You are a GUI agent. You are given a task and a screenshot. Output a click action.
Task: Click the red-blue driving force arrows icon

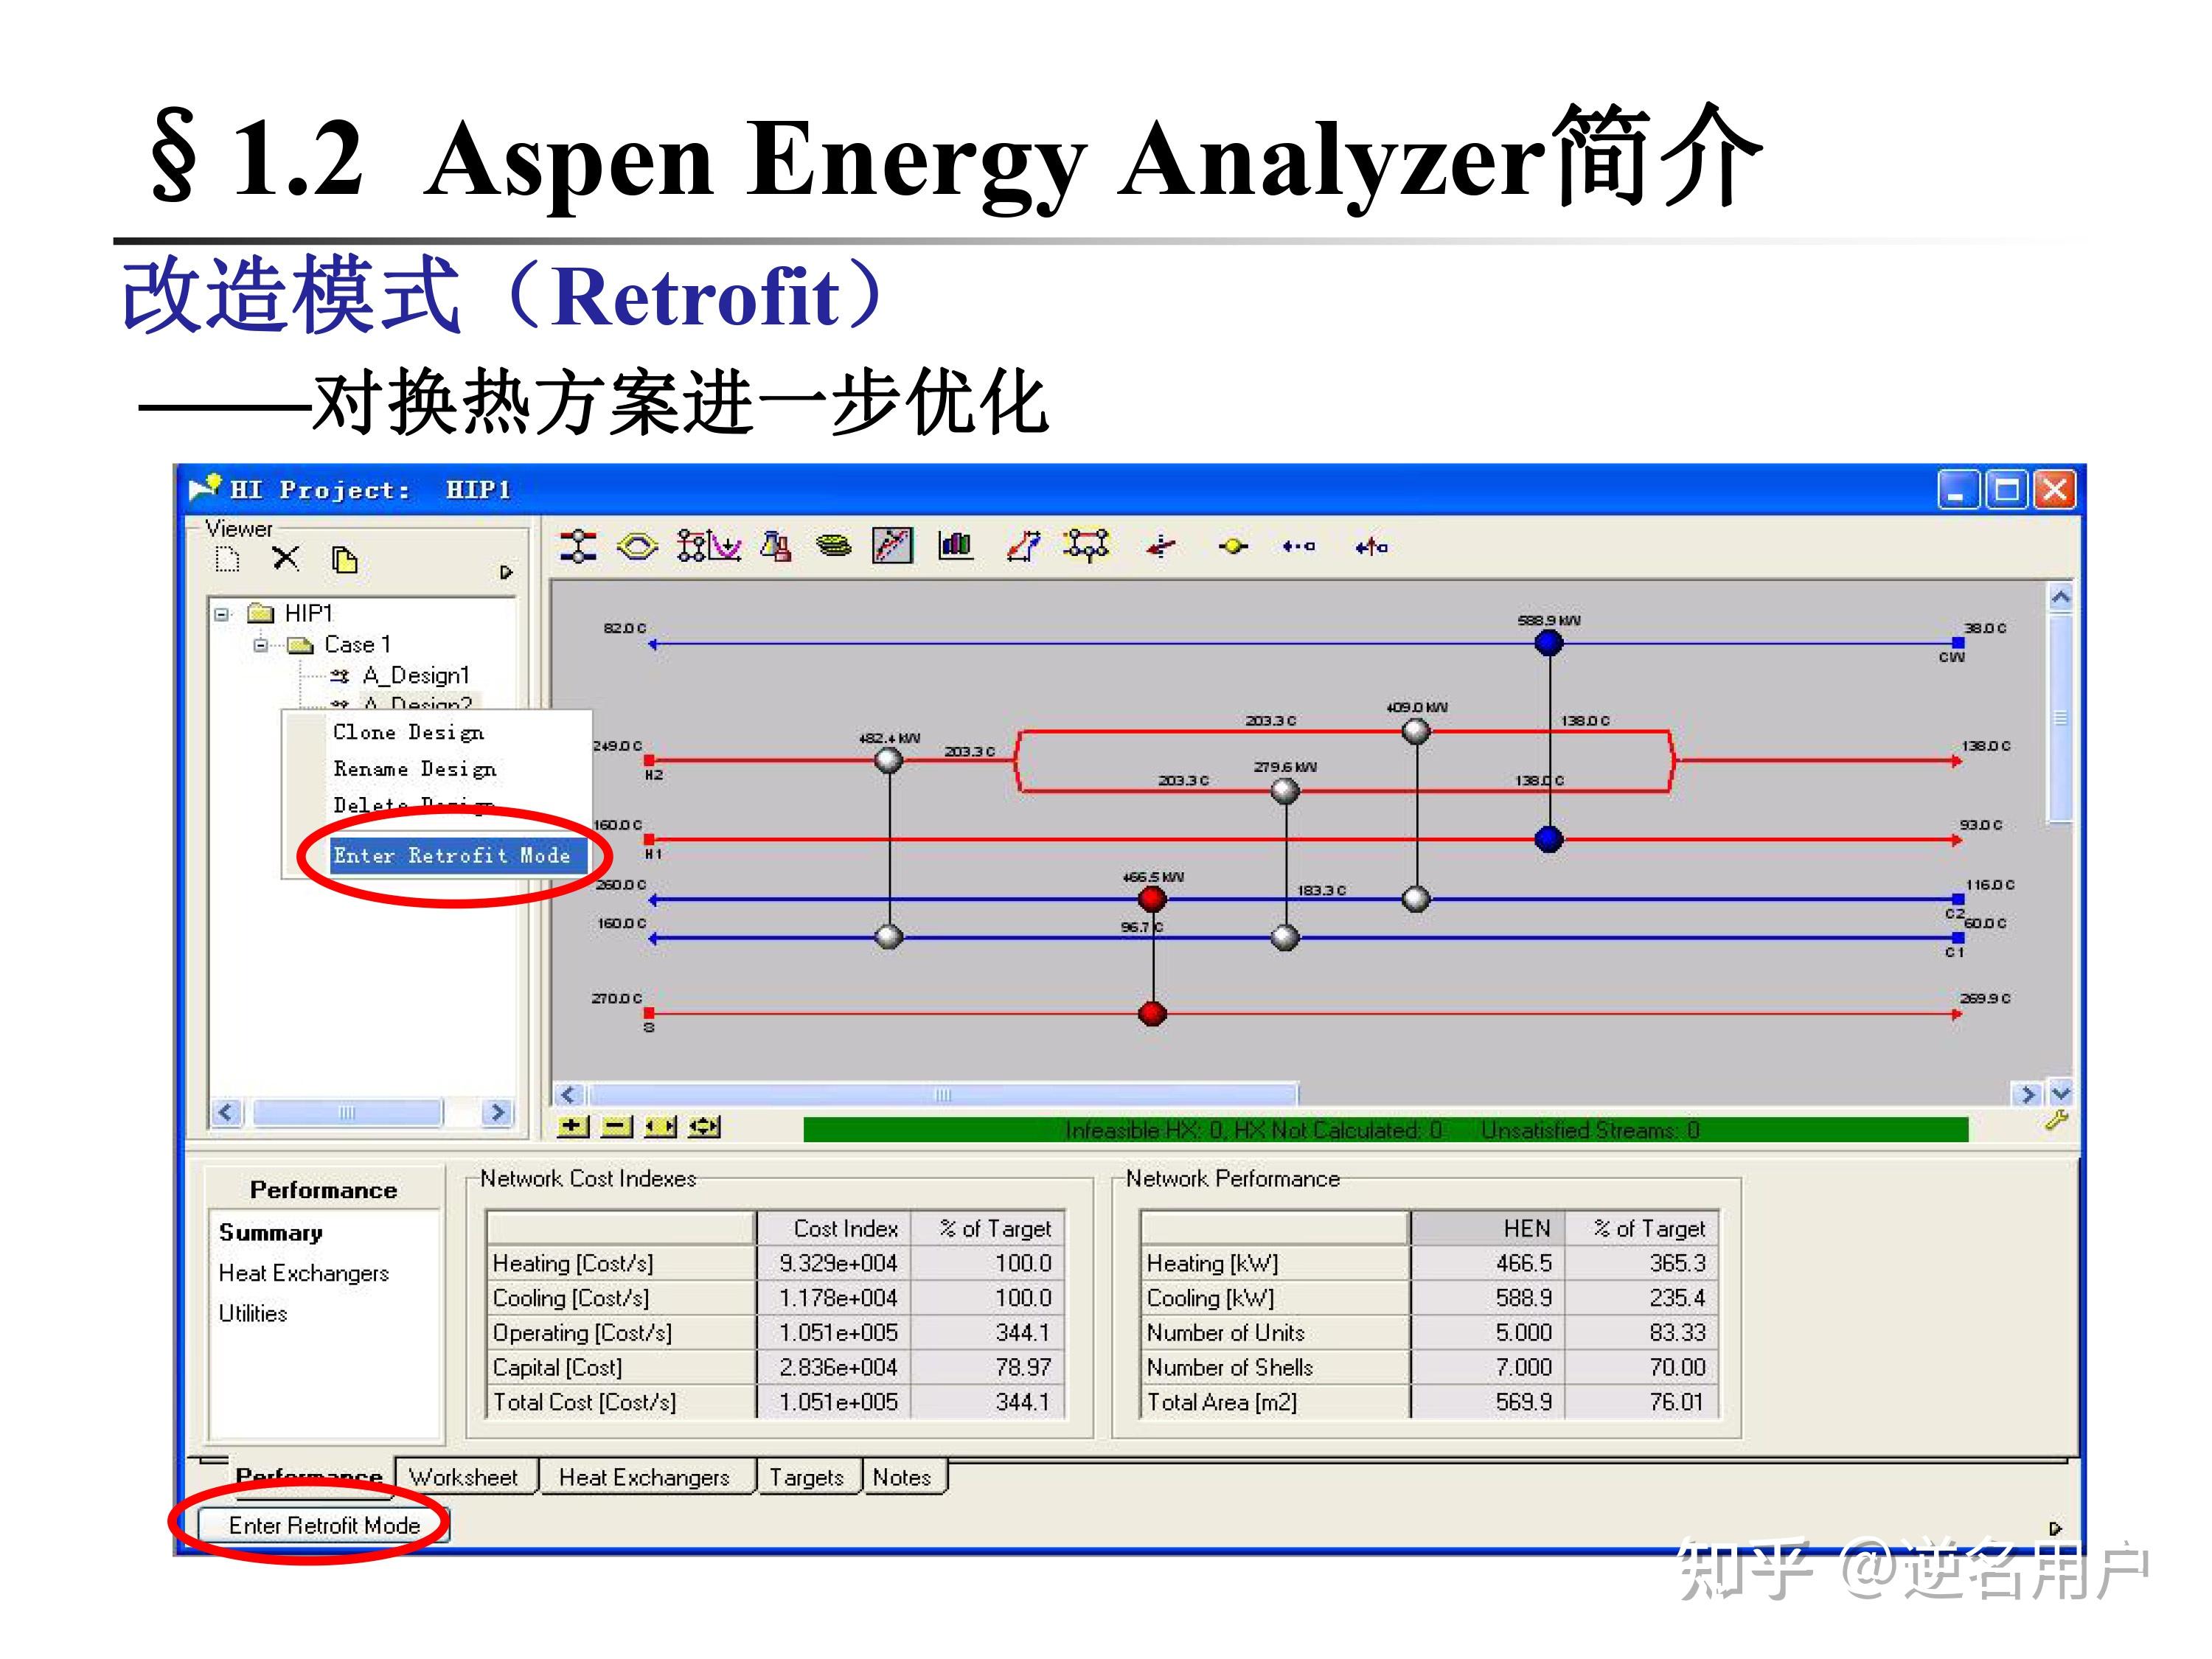click(1024, 546)
